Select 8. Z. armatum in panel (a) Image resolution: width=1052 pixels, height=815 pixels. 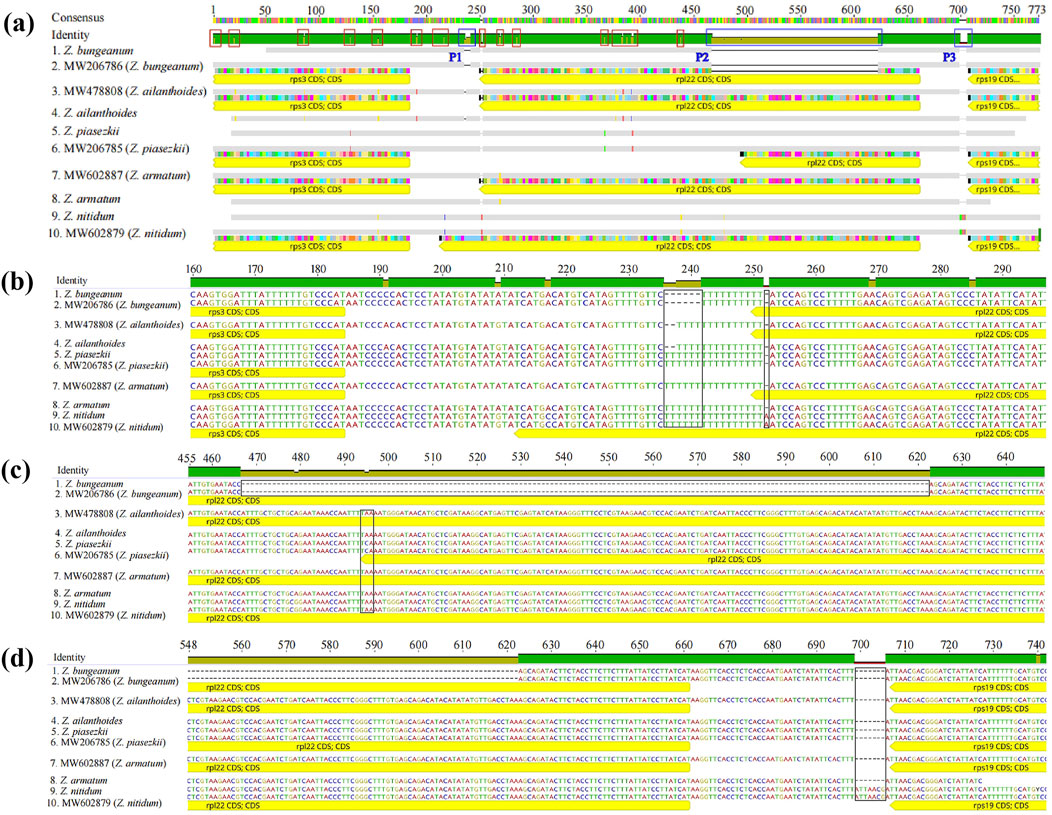tap(87, 199)
